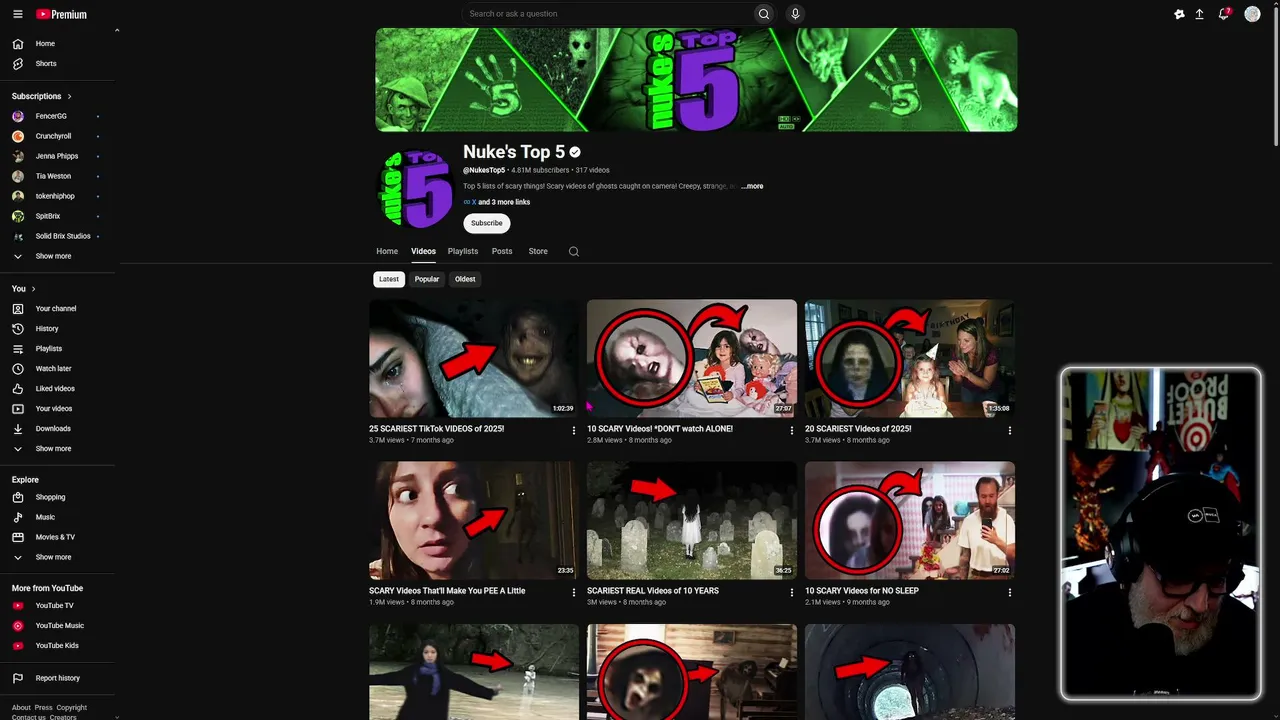The height and width of the screenshot is (720, 1280).
Task: Click the chevron next to the Subscriptions heading
Action: tap(69, 97)
